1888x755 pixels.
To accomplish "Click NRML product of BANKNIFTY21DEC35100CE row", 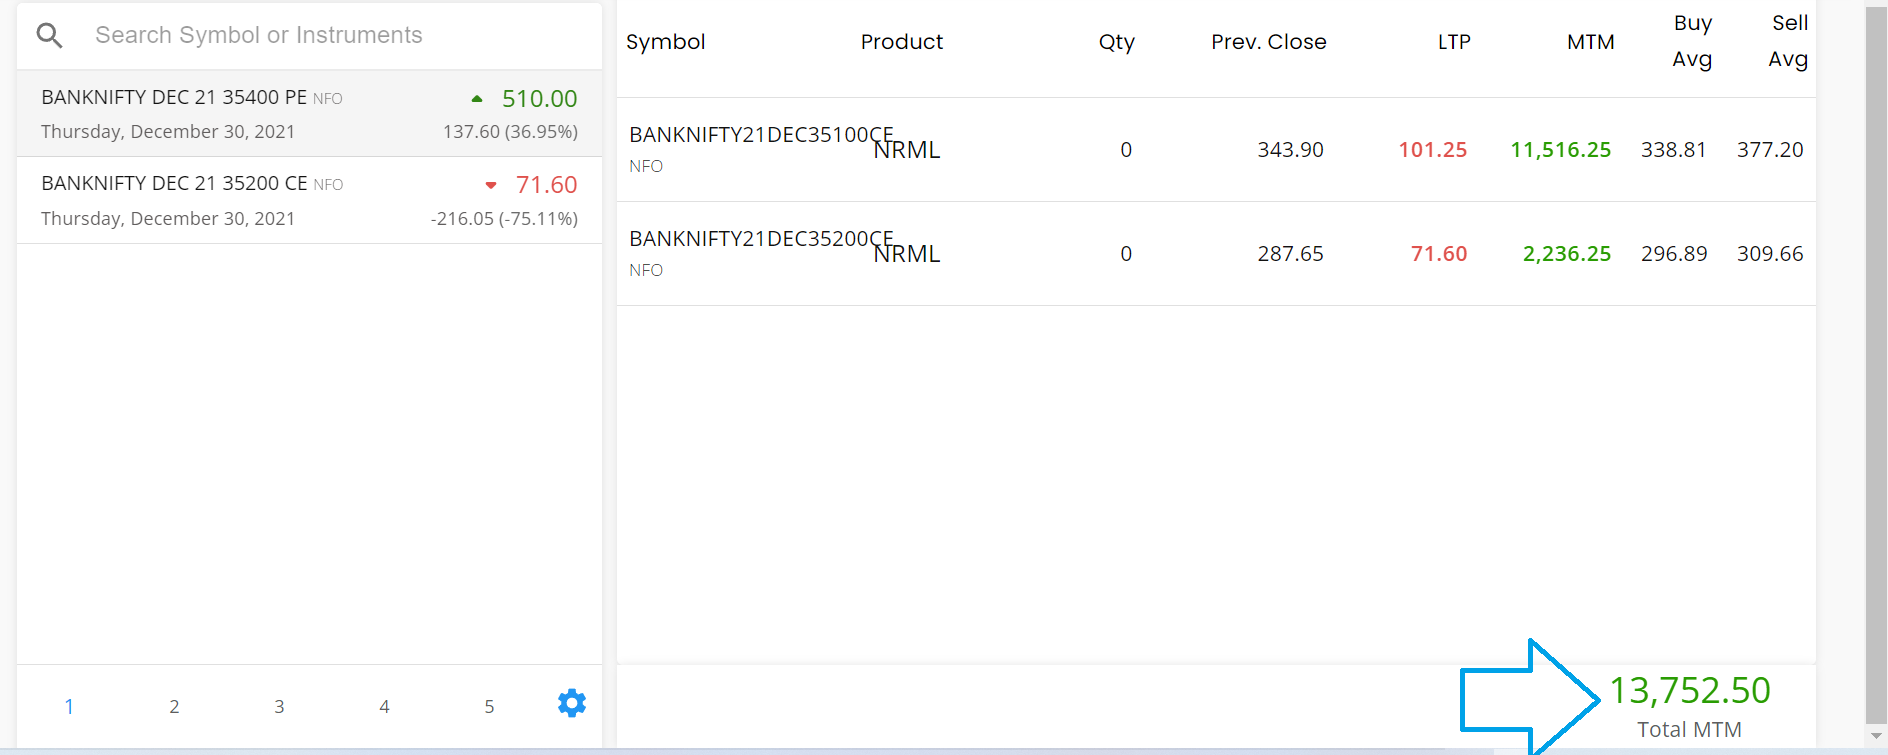I will pyautogui.click(x=907, y=150).
